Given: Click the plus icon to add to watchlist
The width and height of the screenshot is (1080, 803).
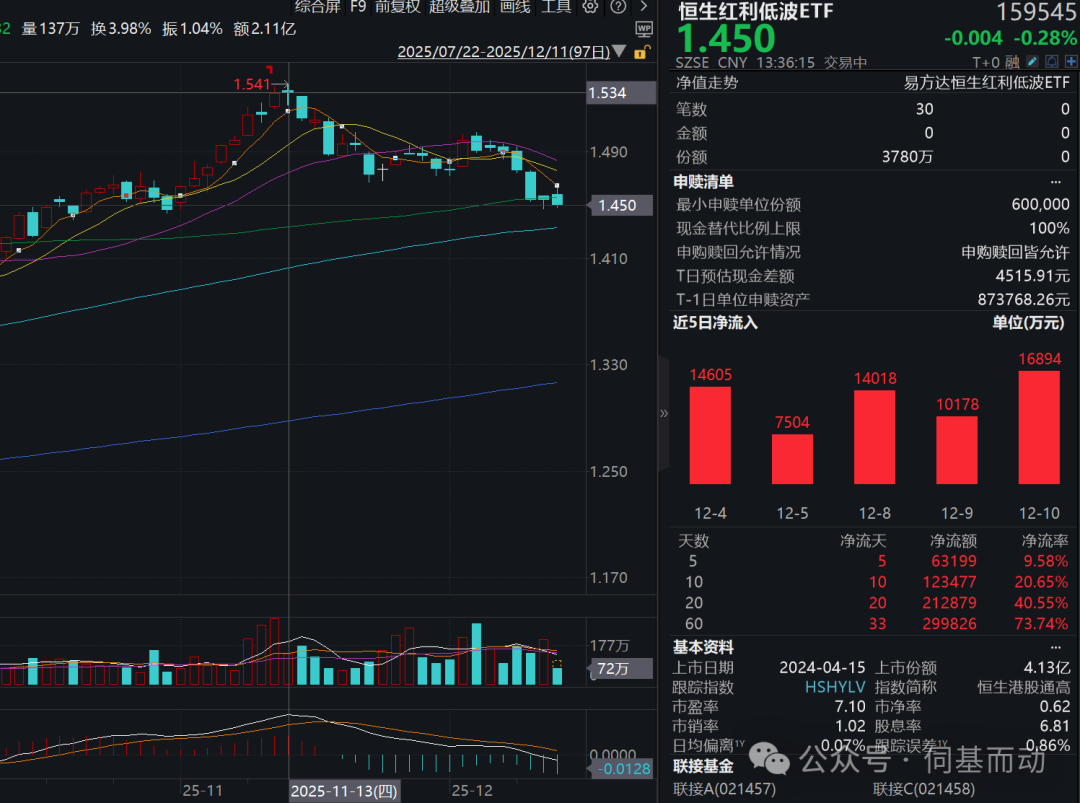Looking at the screenshot, I should tap(1070, 62).
